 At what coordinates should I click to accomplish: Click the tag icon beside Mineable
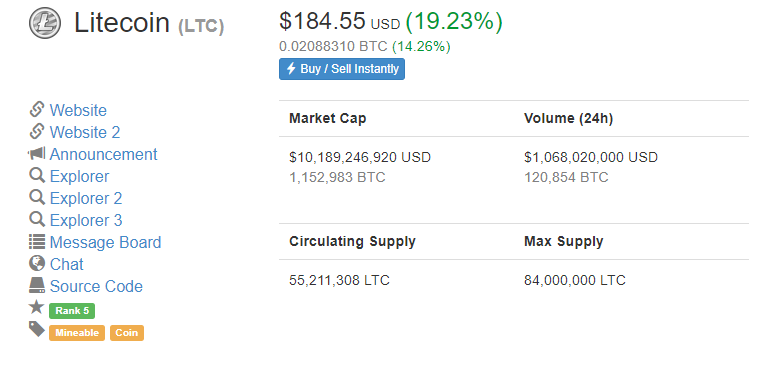click(37, 329)
